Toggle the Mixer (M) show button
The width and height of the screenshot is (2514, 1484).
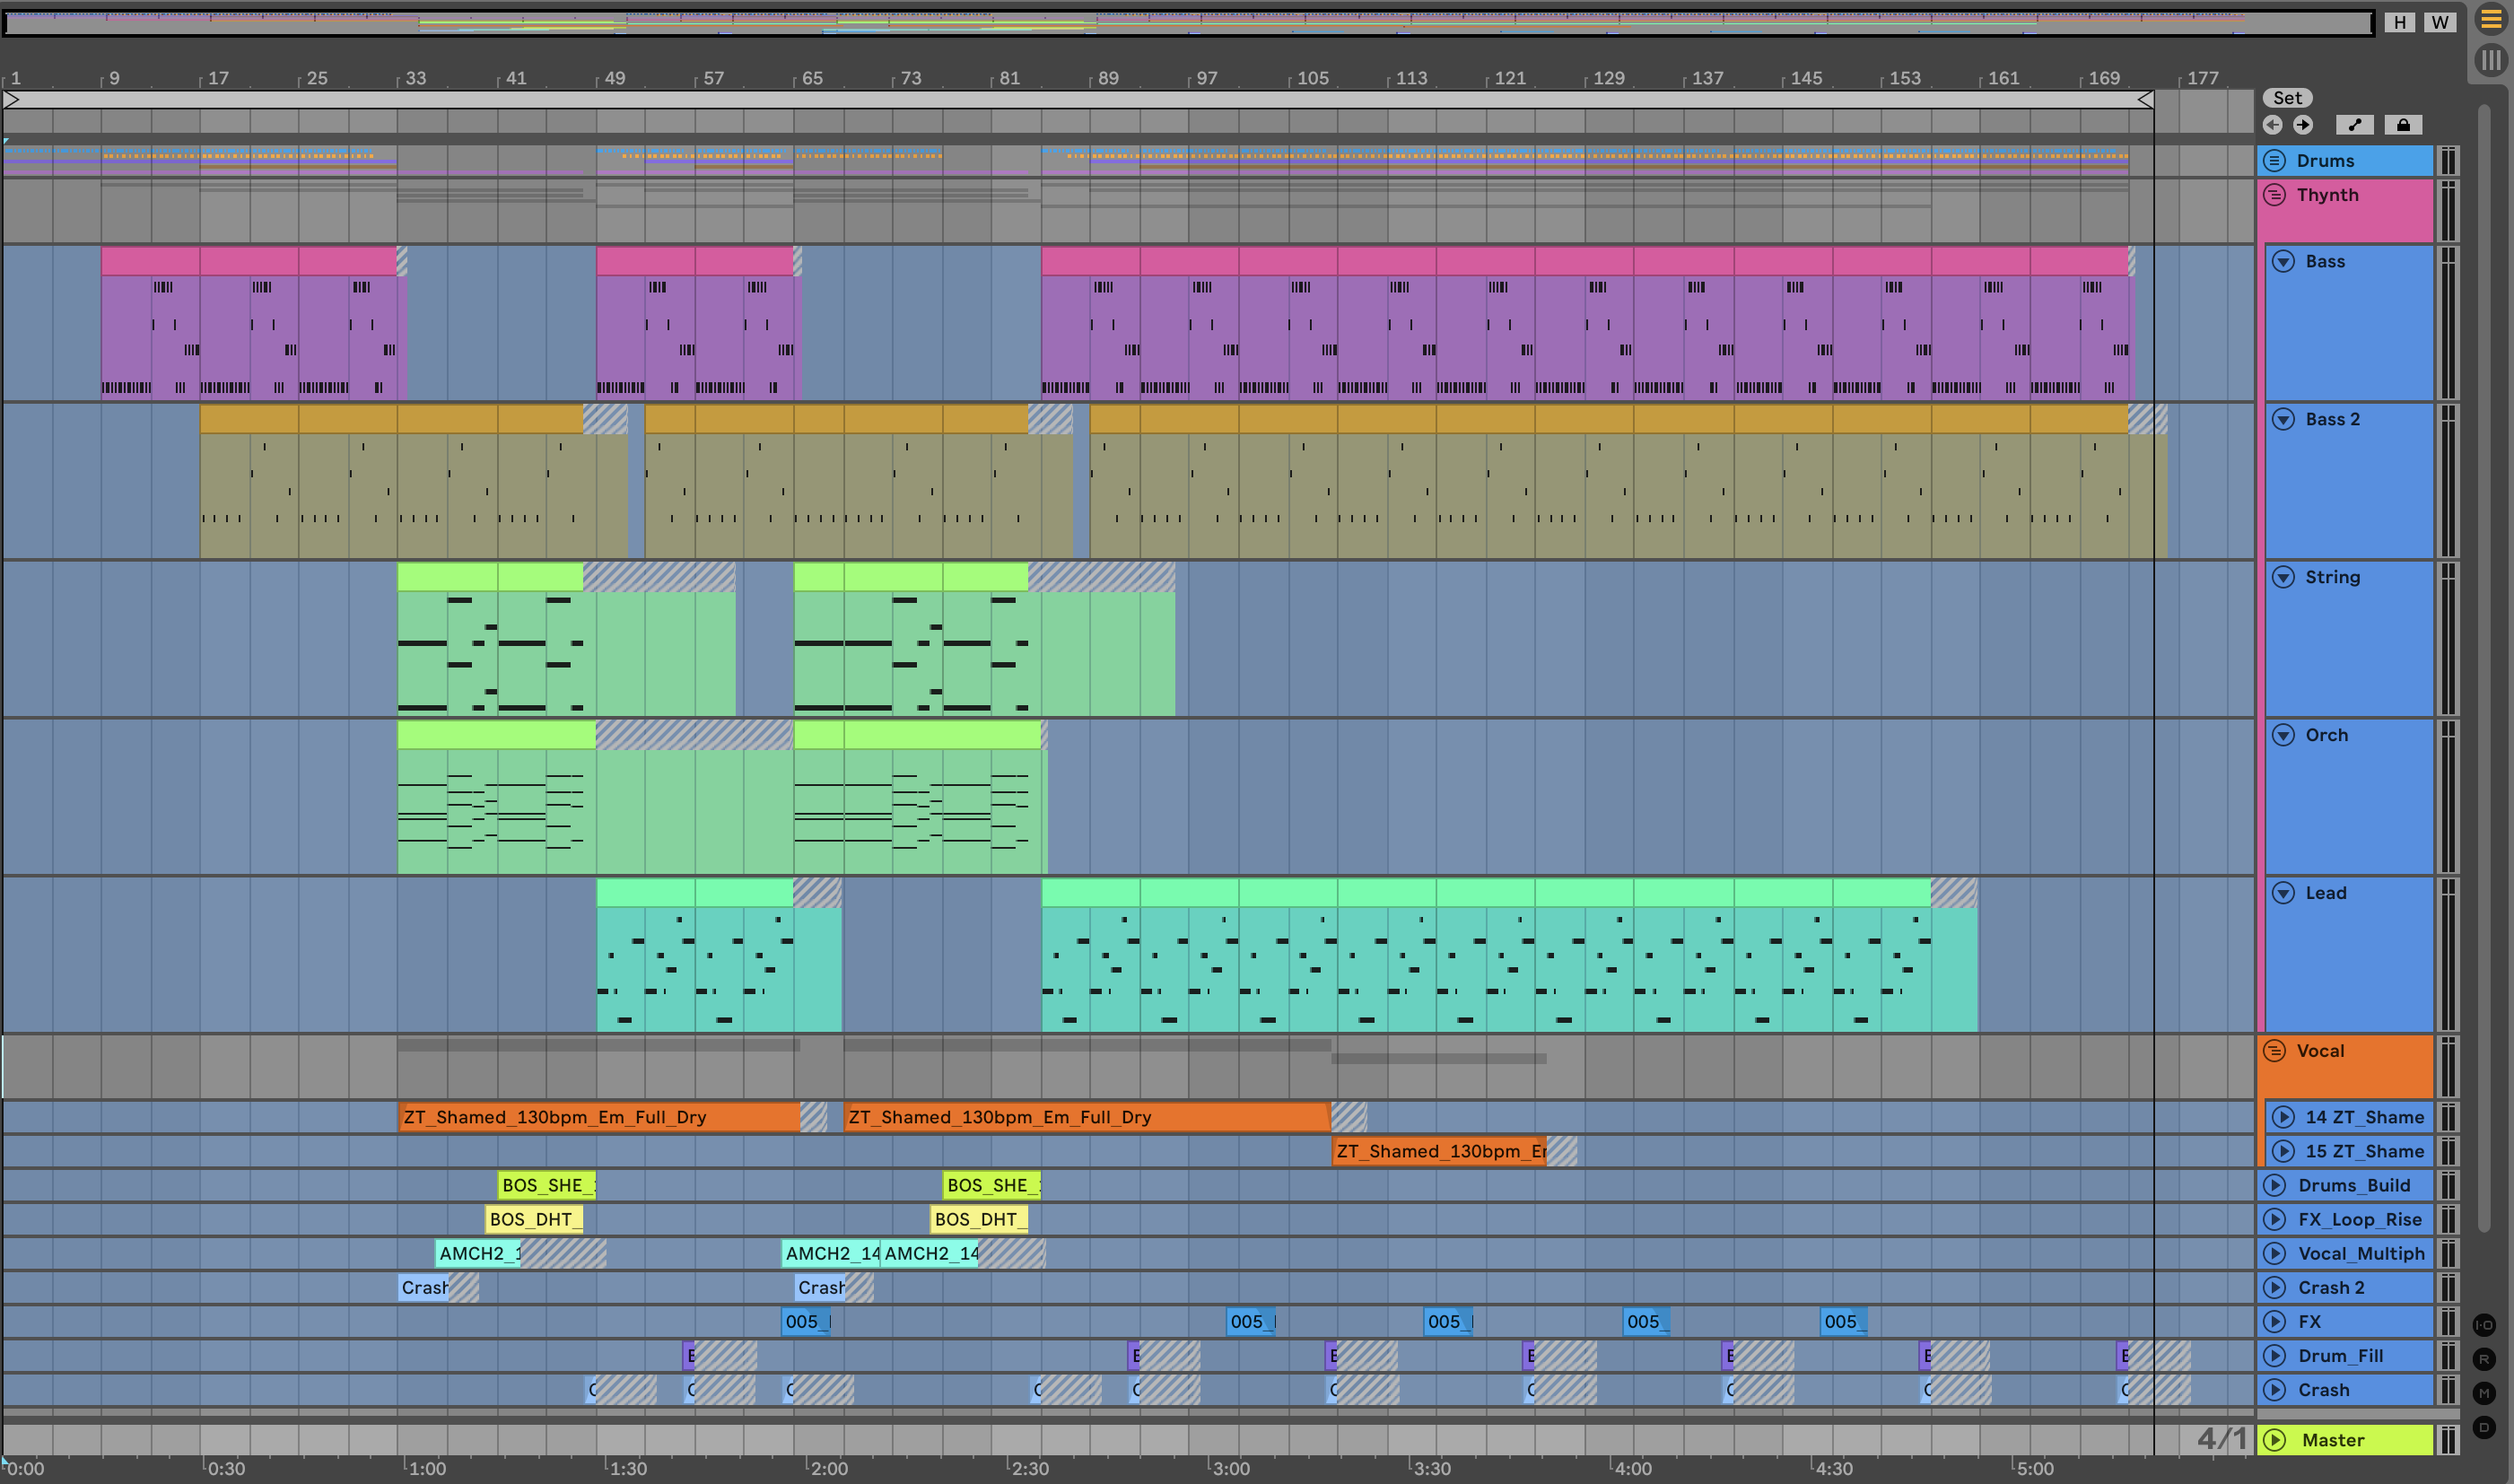tap(2484, 1394)
